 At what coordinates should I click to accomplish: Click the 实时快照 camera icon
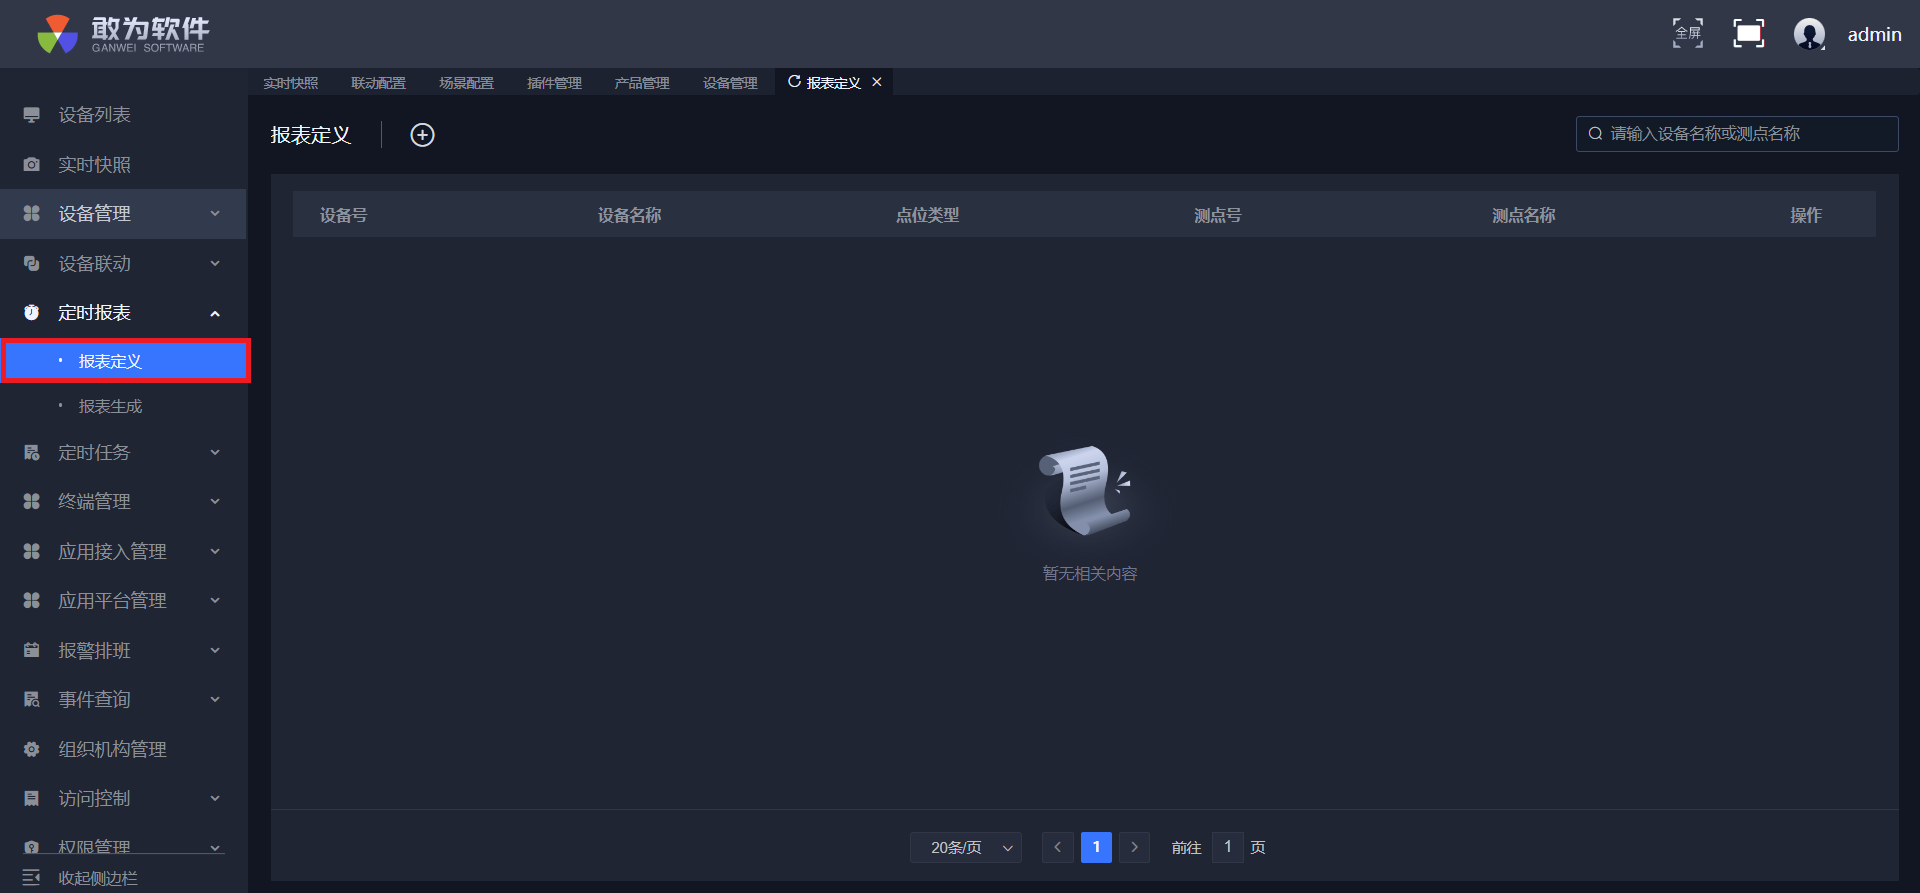click(32, 164)
